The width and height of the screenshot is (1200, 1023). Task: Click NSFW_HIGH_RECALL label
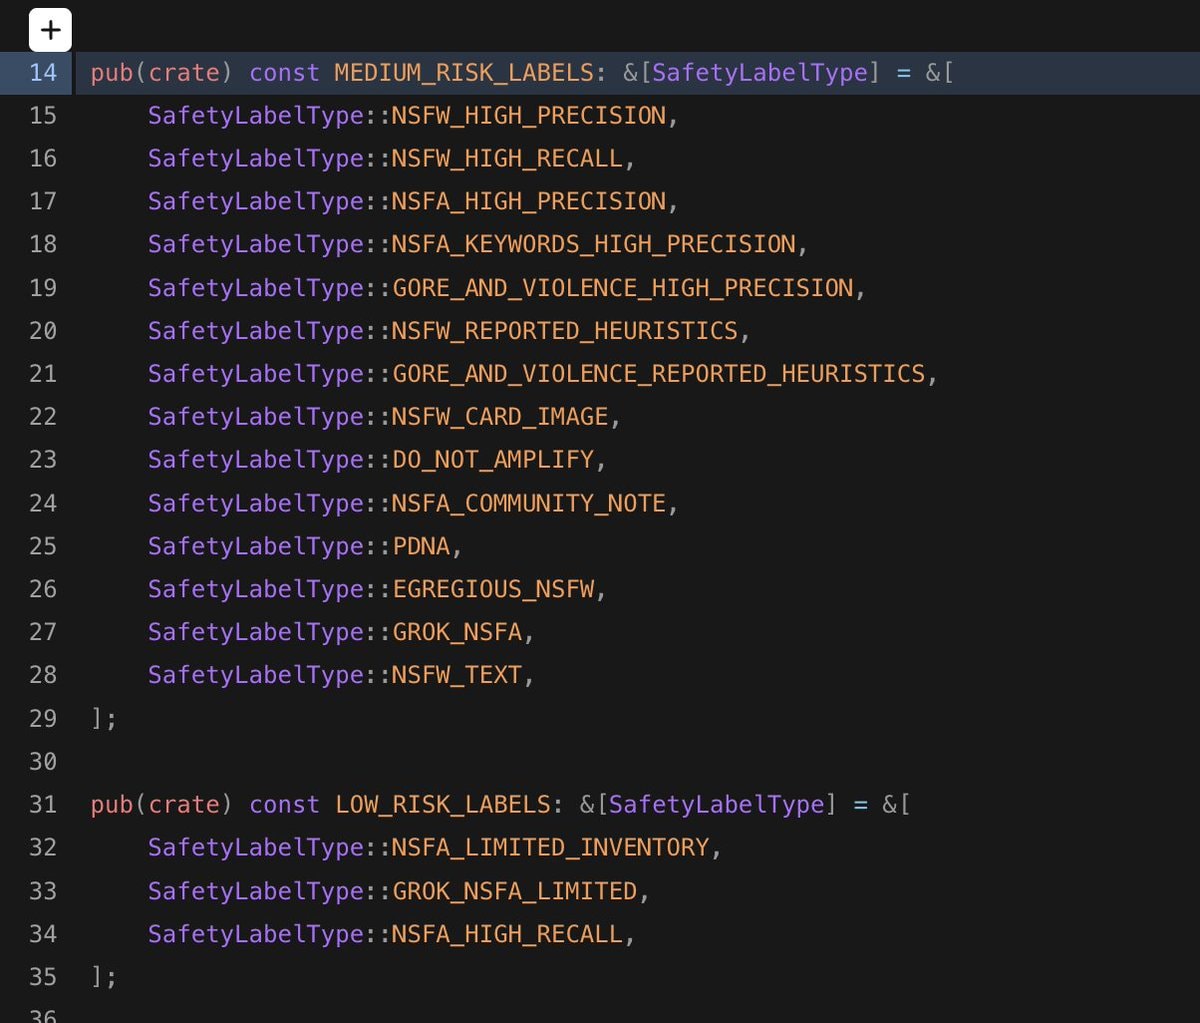click(x=507, y=159)
